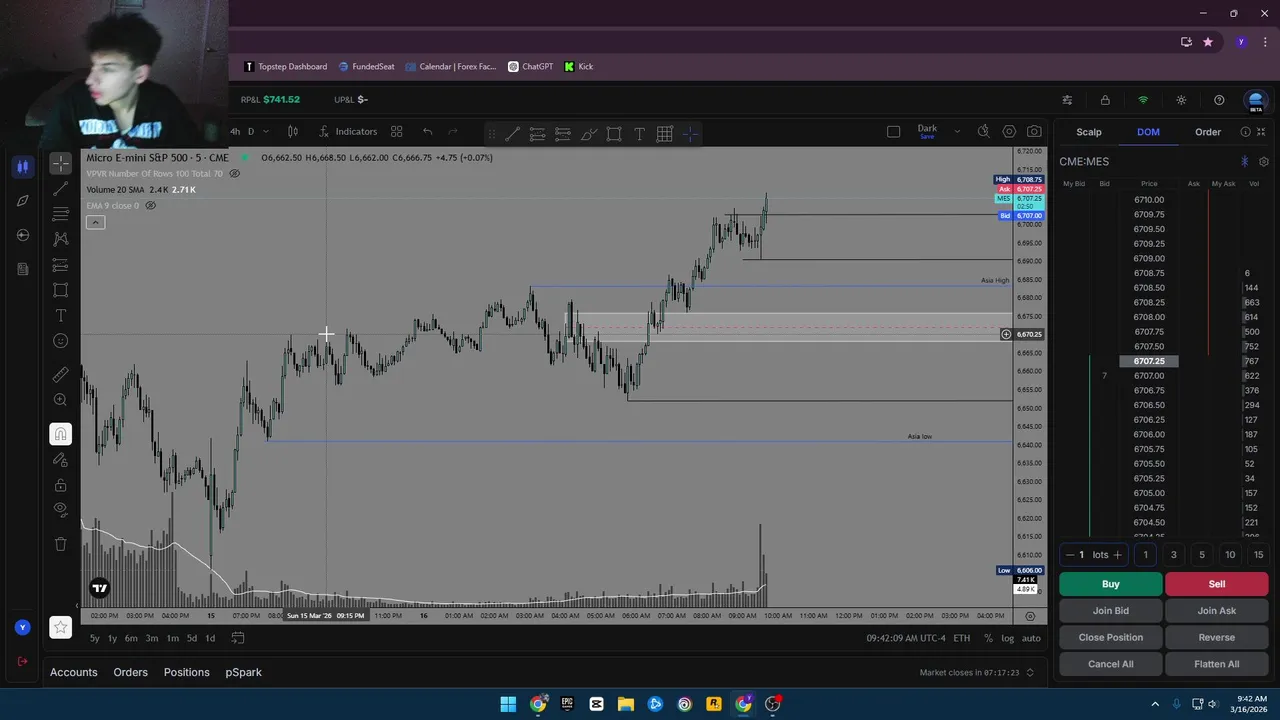Open the Dark layout dropdown arrow
The height and width of the screenshot is (720, 1280).
(957, 131)
